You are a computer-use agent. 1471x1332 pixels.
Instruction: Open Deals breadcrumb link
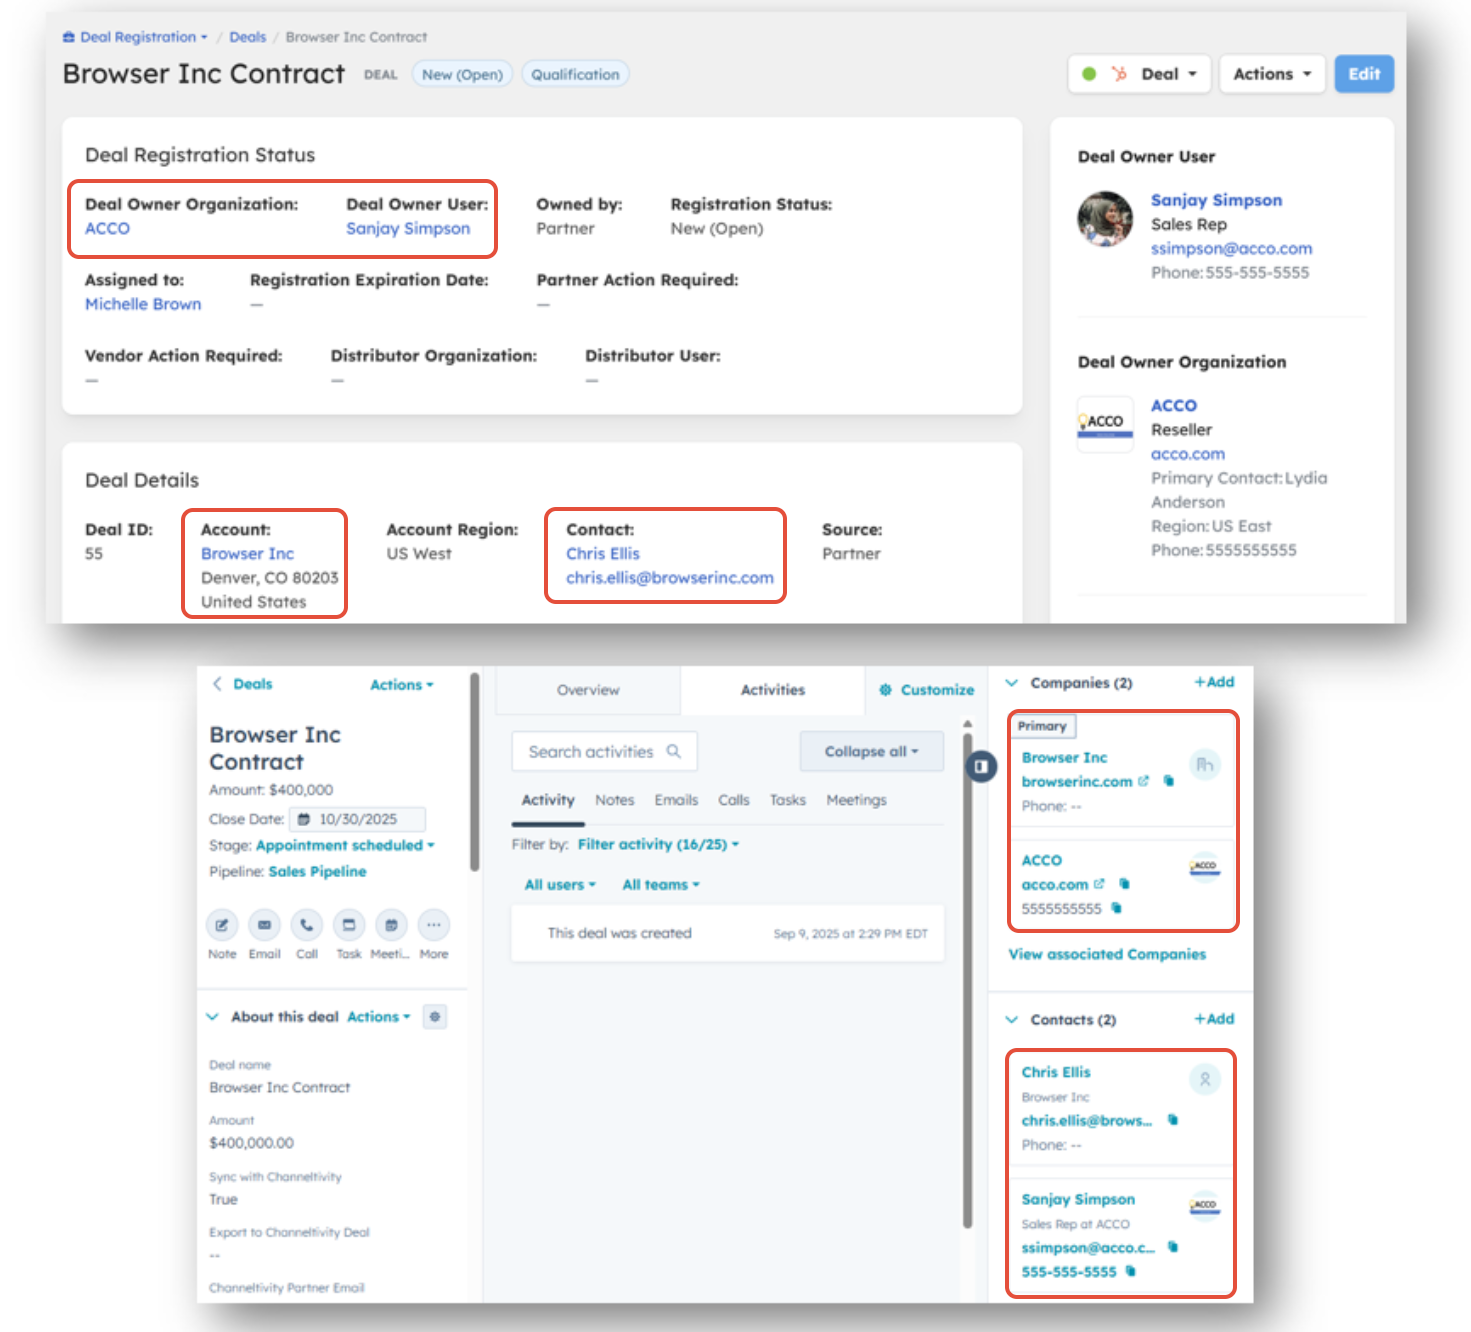pyautogui.click(x=248, y=37)
